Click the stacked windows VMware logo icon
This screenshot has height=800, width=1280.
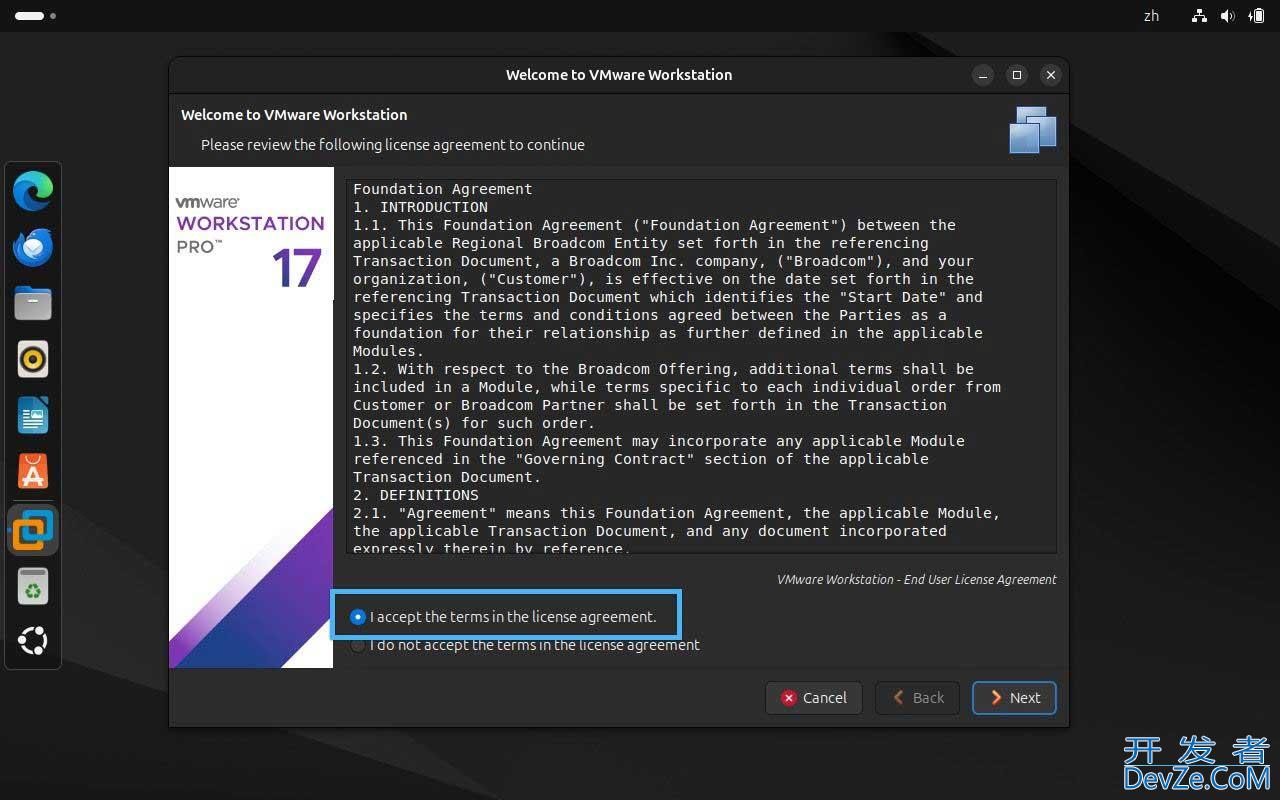tap(1033, 130)
